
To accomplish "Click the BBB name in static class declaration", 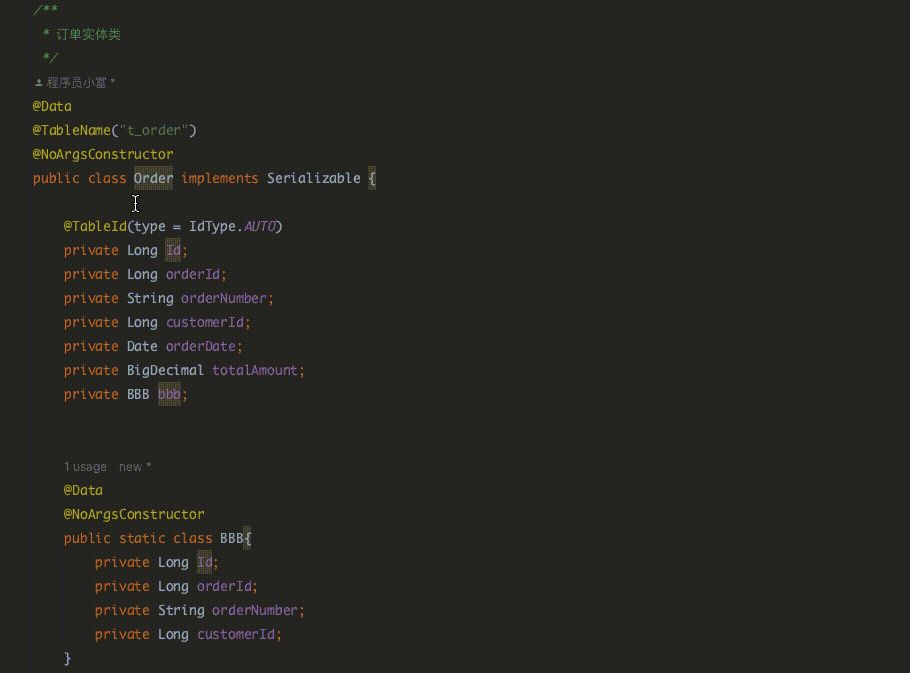I will pos(232,538).
